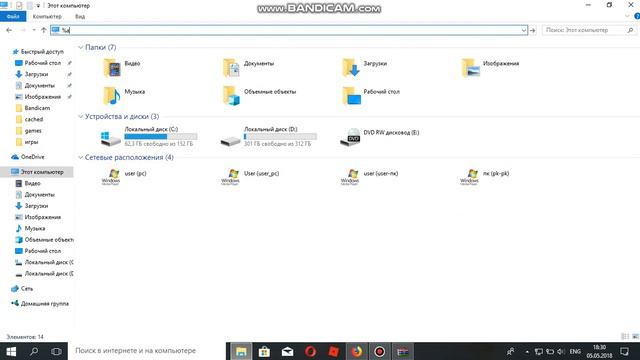Open Microsoft Store from taskbar
Image resolution: width=640 pixels, height=360 pixels.
(x=264, y=351)
